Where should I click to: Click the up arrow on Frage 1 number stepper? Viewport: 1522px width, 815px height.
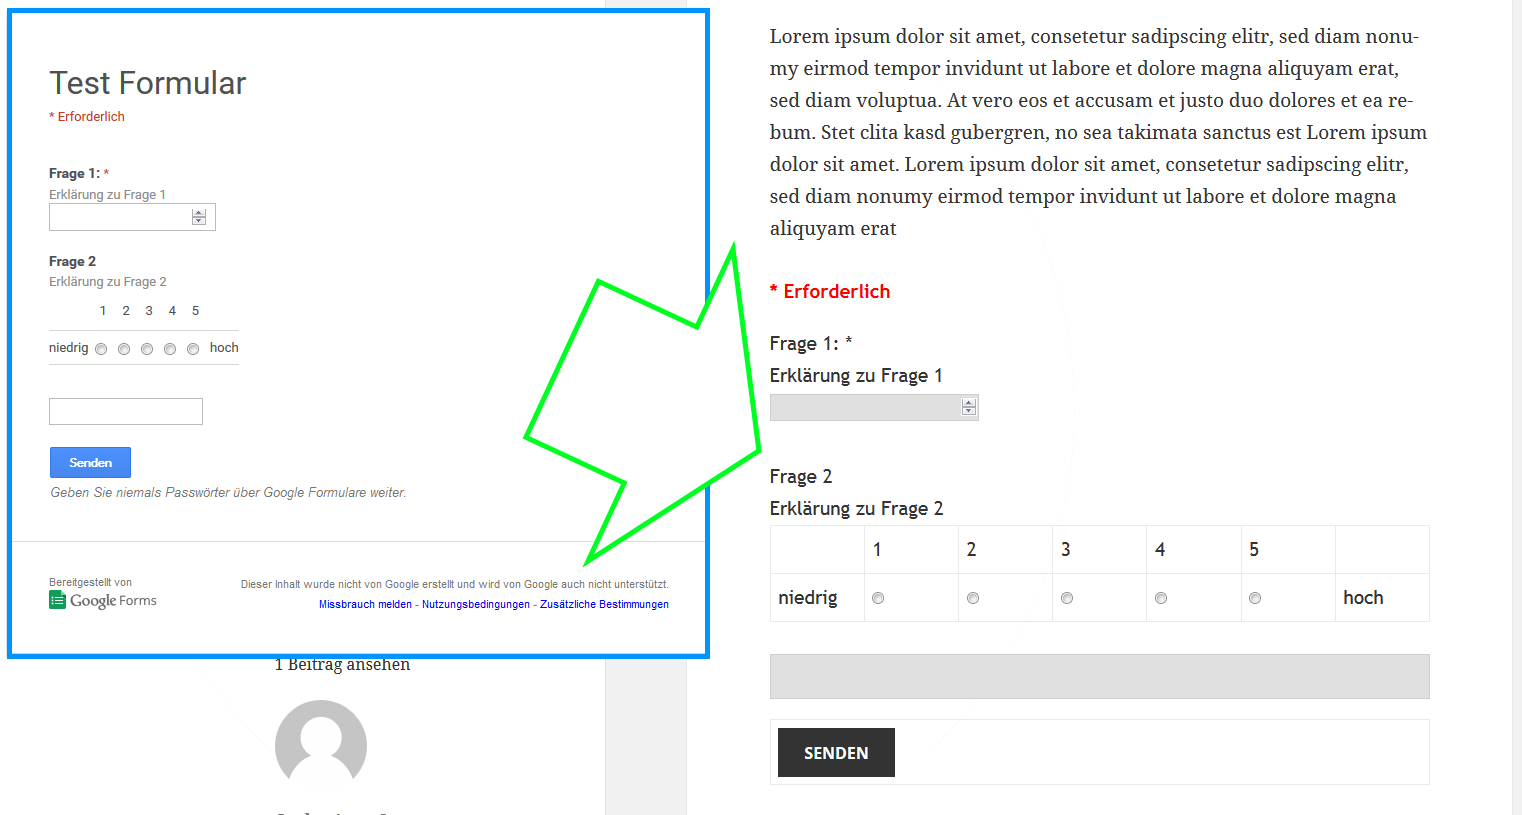click(x=199, y=211)
